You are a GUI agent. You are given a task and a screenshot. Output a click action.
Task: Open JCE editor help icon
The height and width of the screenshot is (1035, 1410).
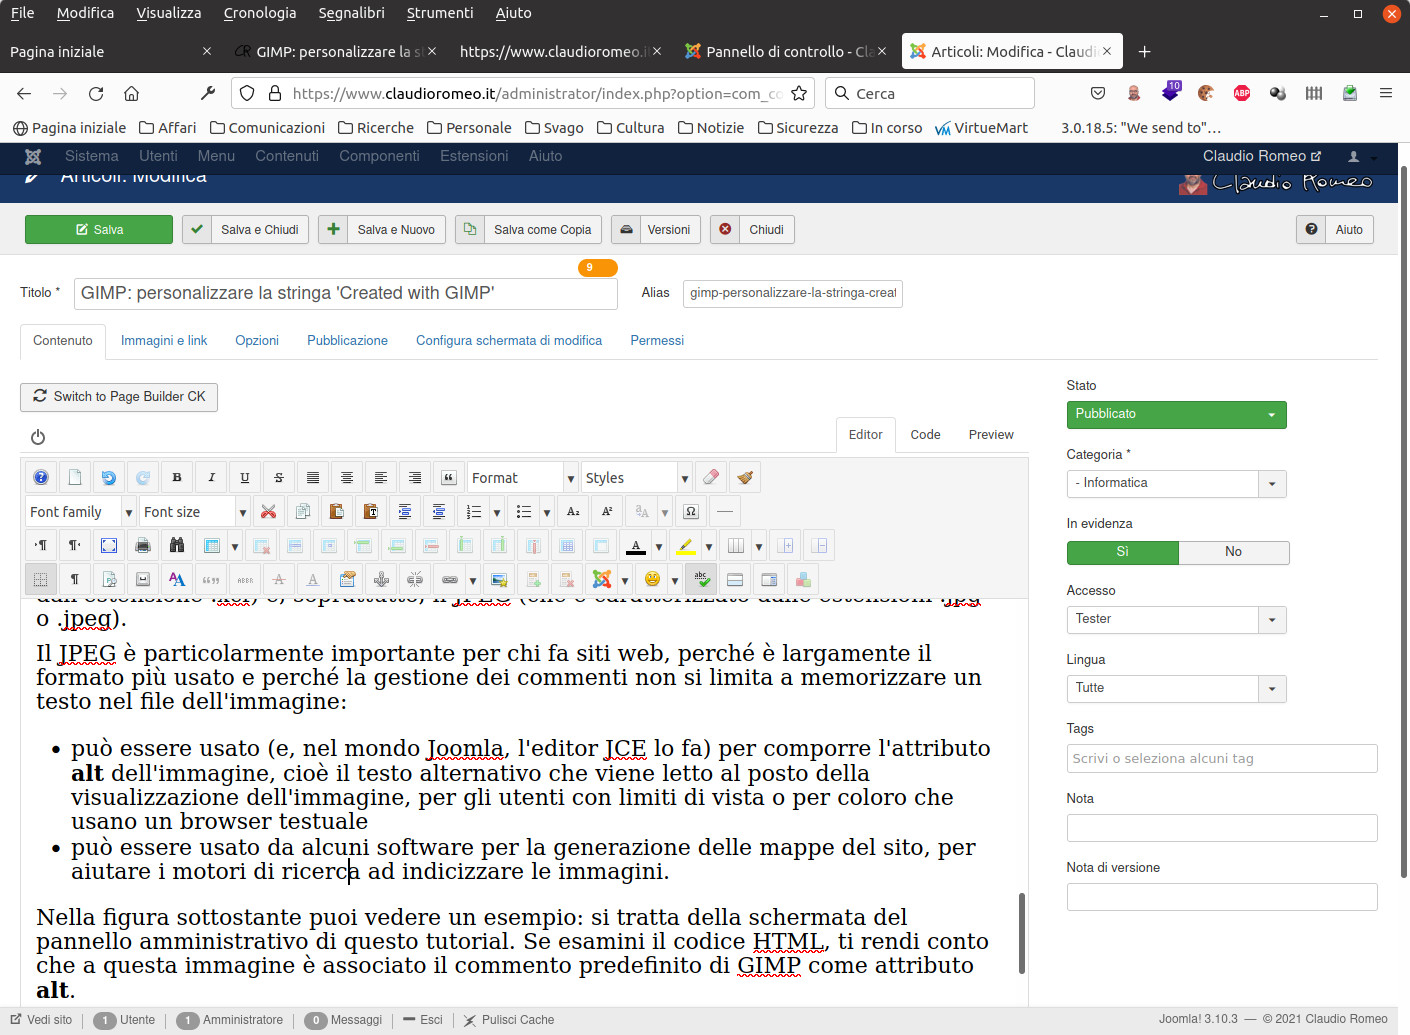coord(41,477)
